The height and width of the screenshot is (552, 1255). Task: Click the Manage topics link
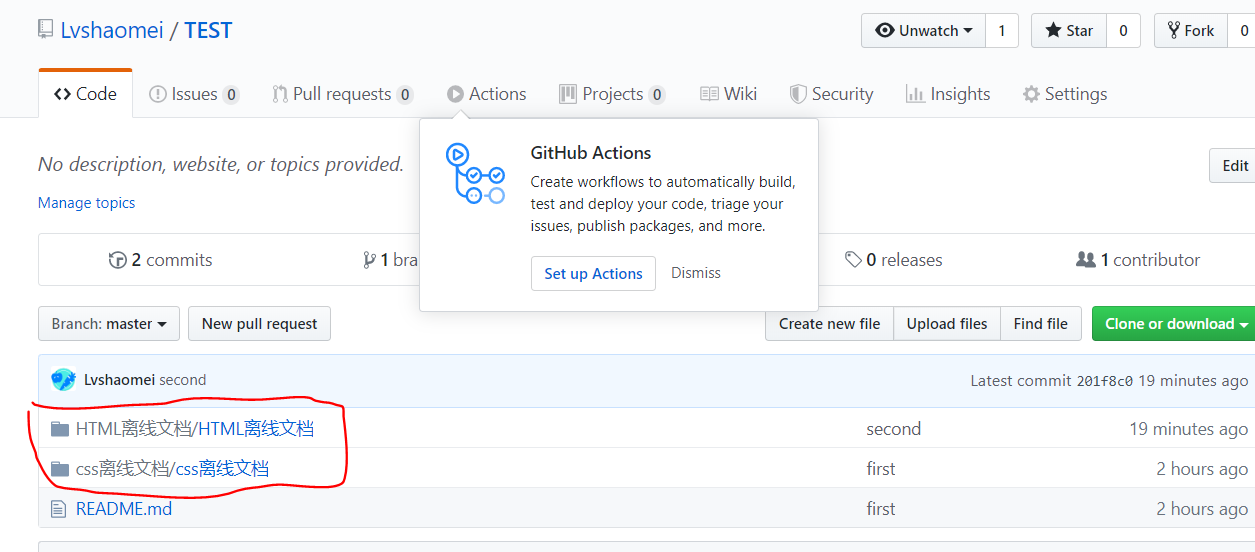pos(86,202)
